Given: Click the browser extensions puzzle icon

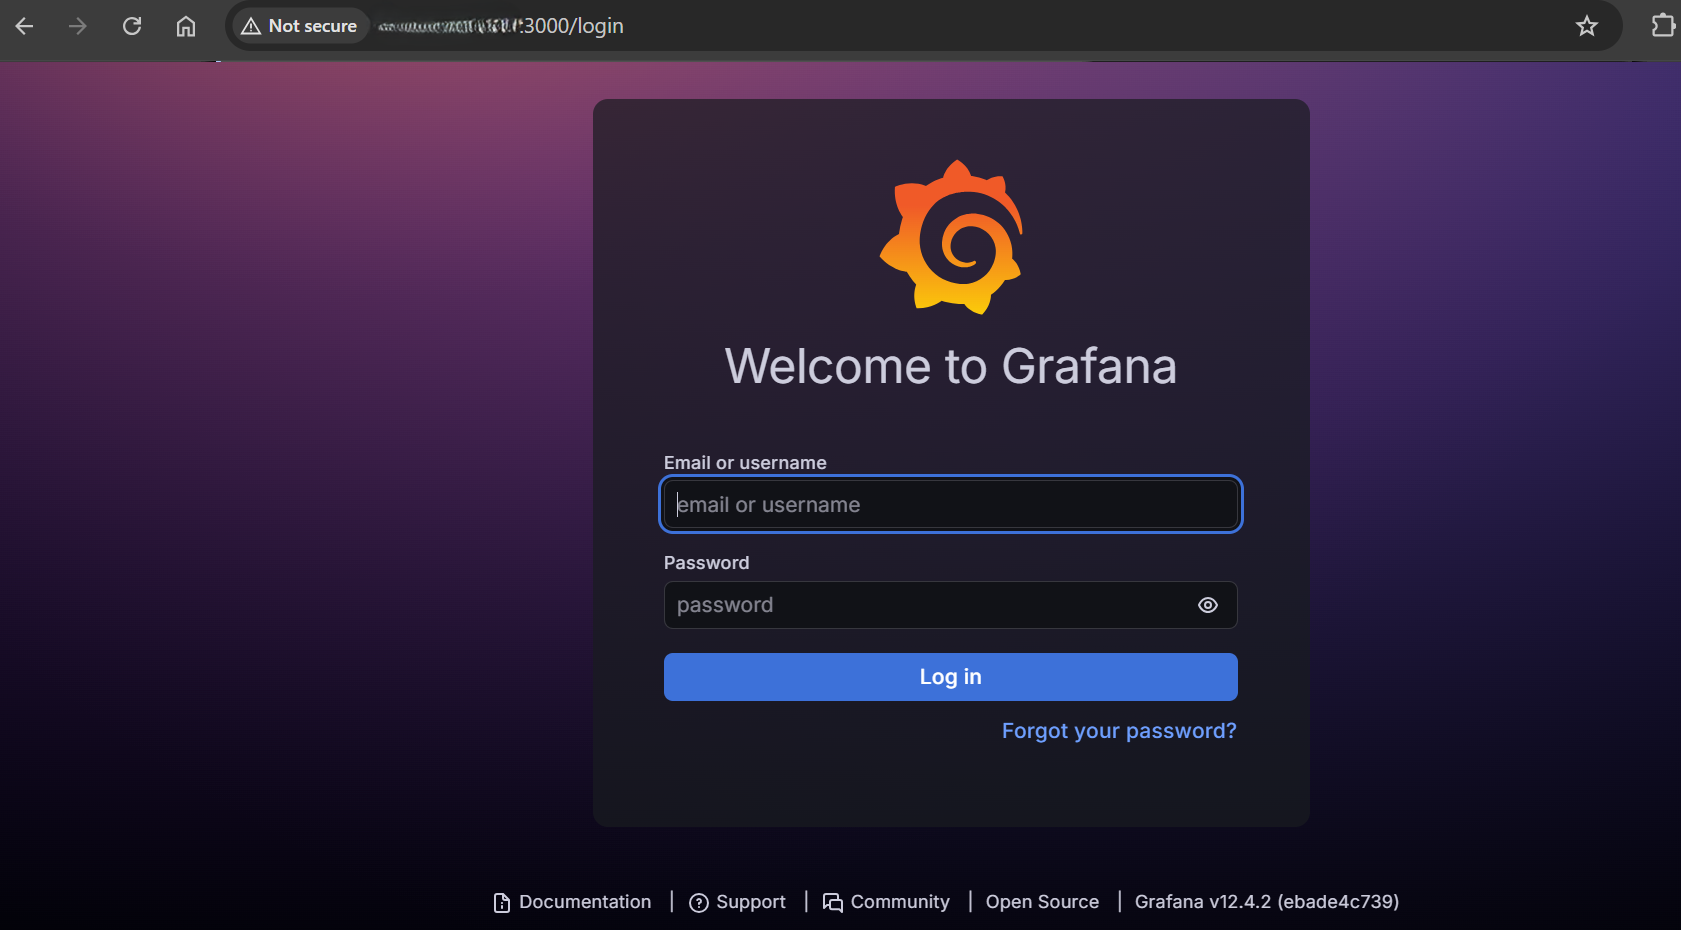Looking at the screenshot, I should [1663, 26].
